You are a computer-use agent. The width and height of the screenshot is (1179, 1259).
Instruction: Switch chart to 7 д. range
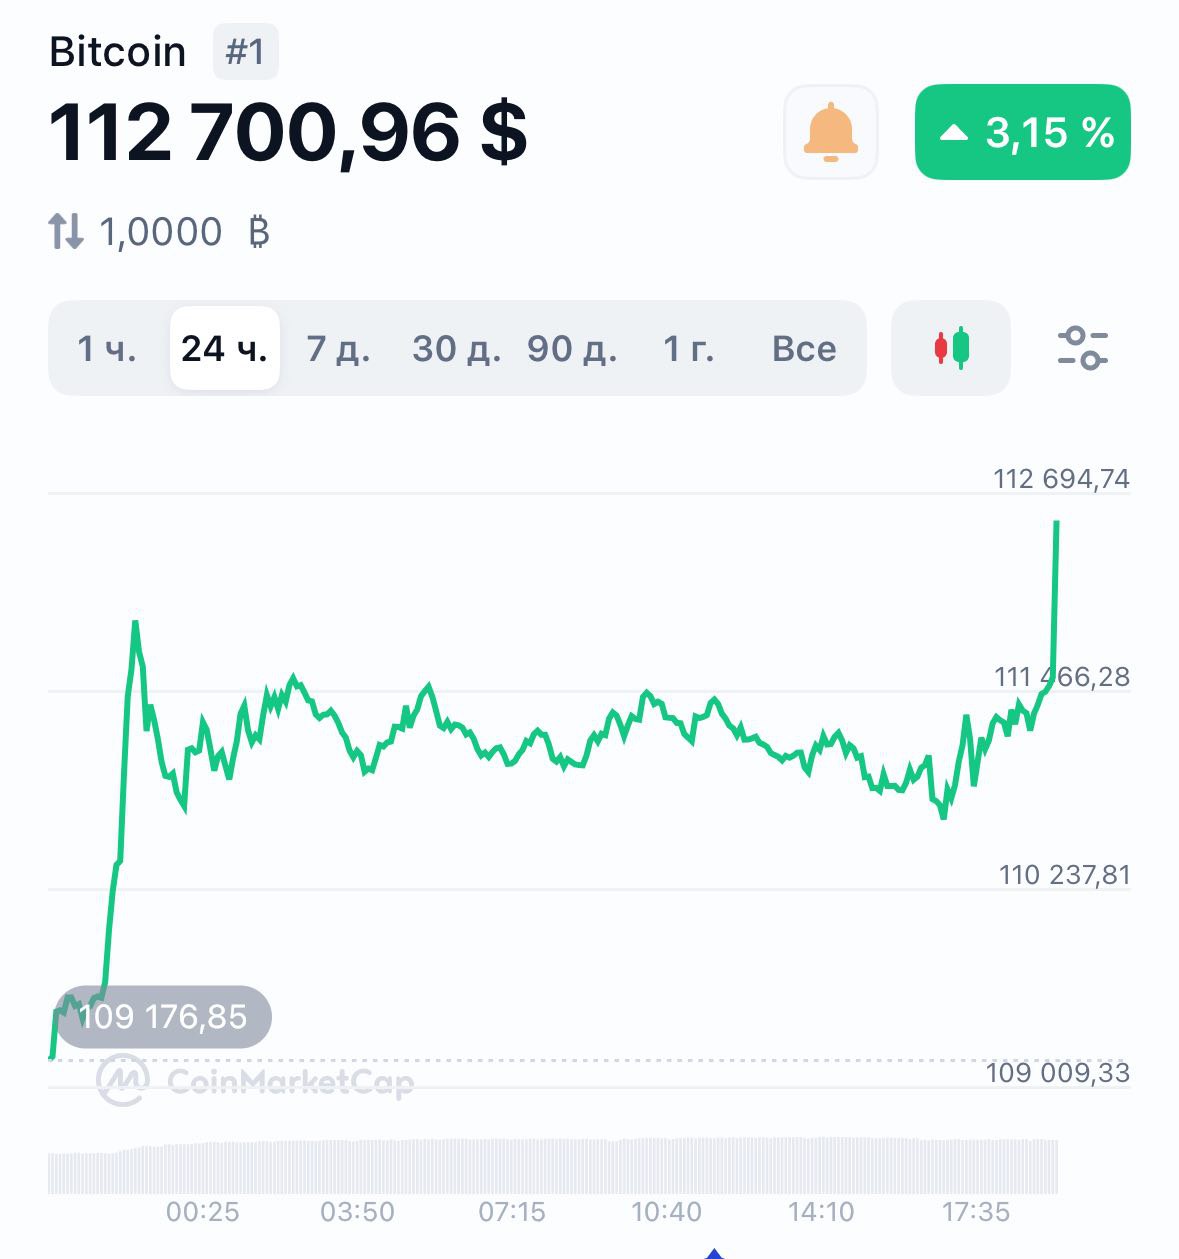tap(338, 349)
